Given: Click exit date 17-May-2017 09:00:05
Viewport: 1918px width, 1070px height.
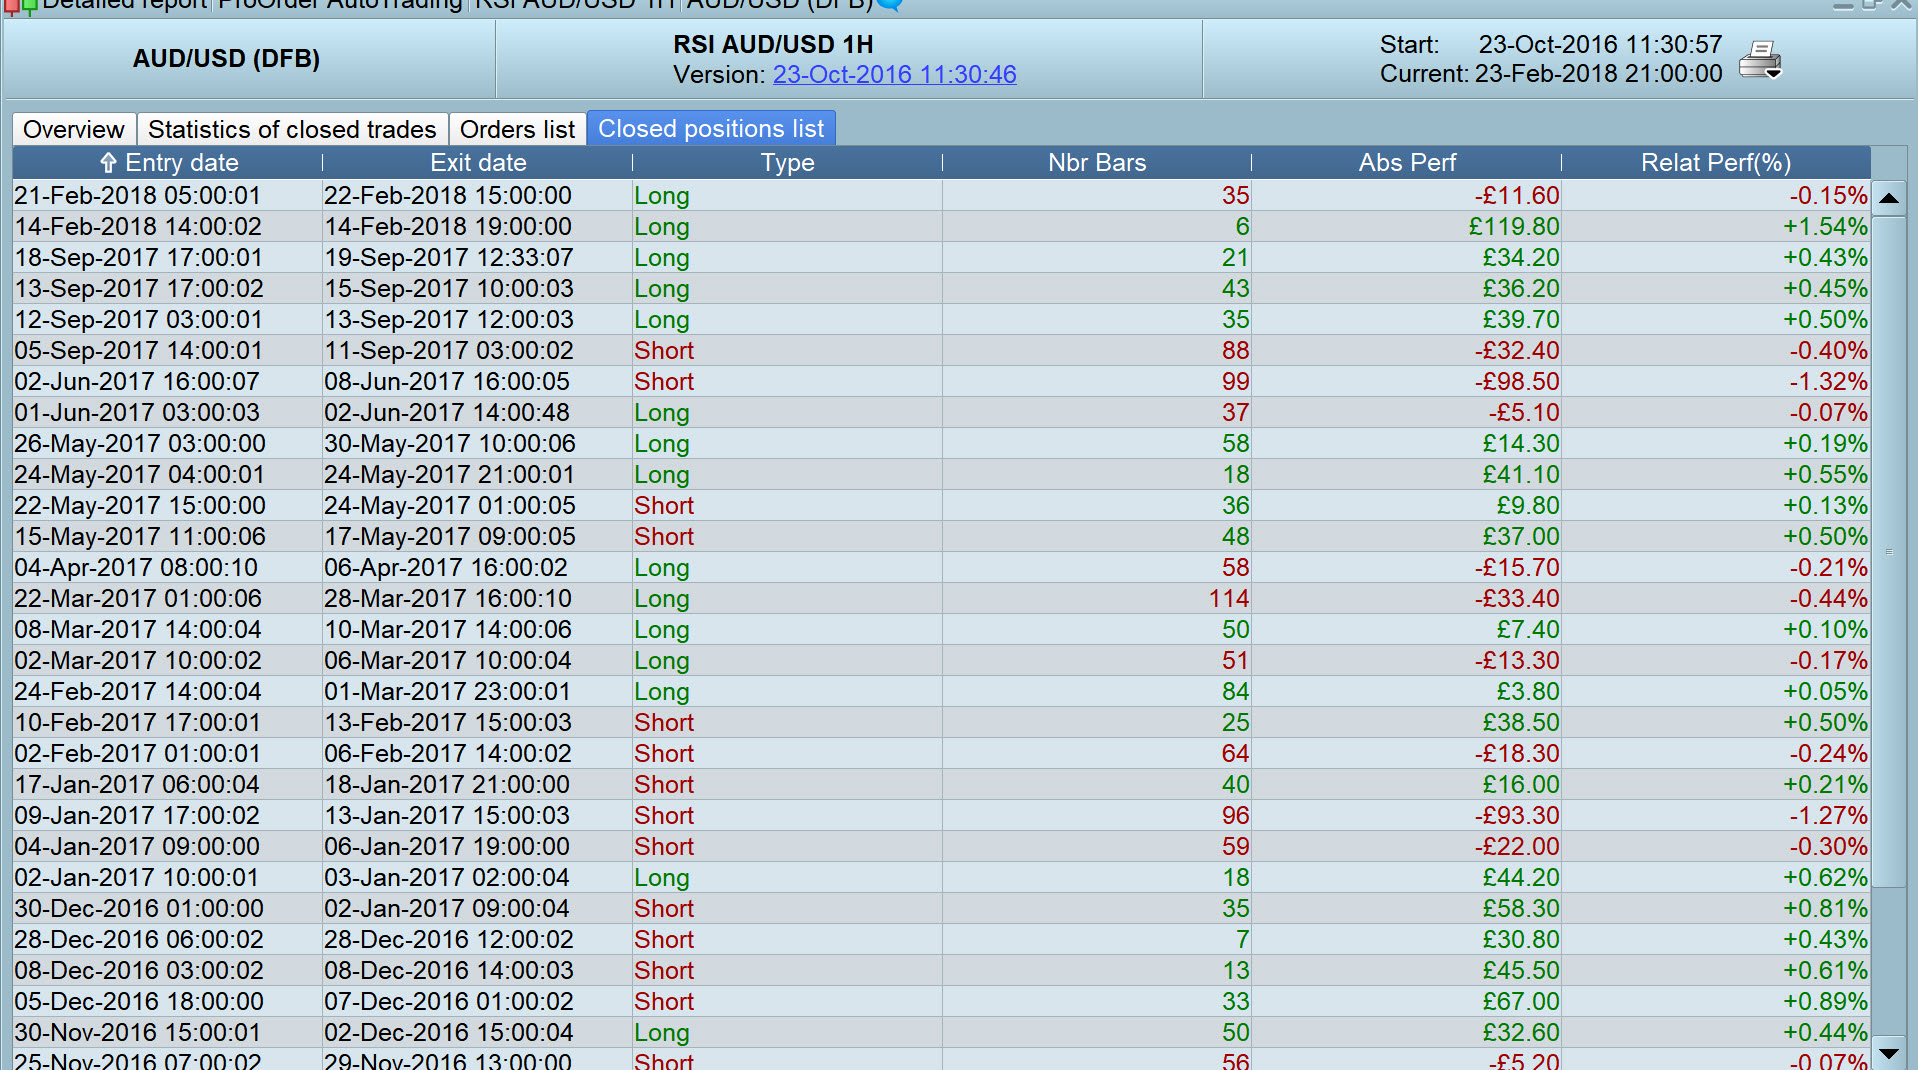Looking at the screenshot, I should pos(450,537).
